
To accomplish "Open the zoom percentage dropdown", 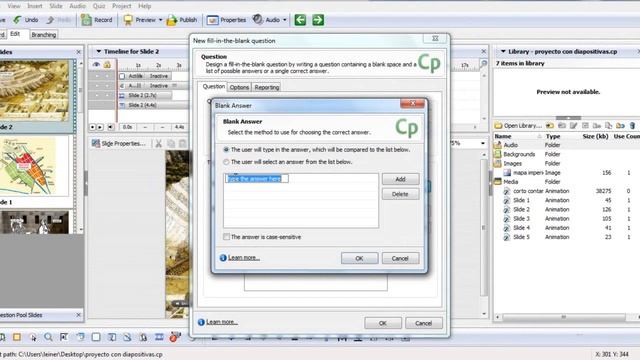I will pos(483,144).
